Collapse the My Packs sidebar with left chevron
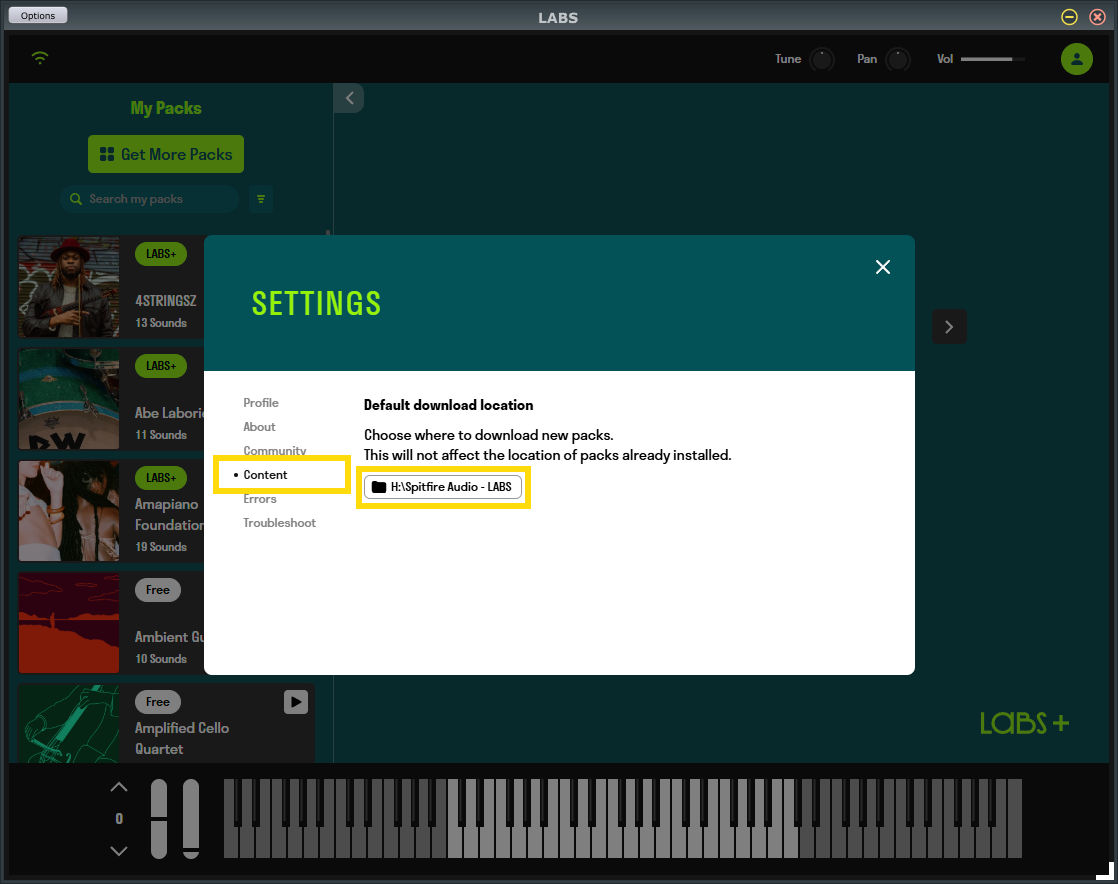1118x884 pixels. pos(349,98)
